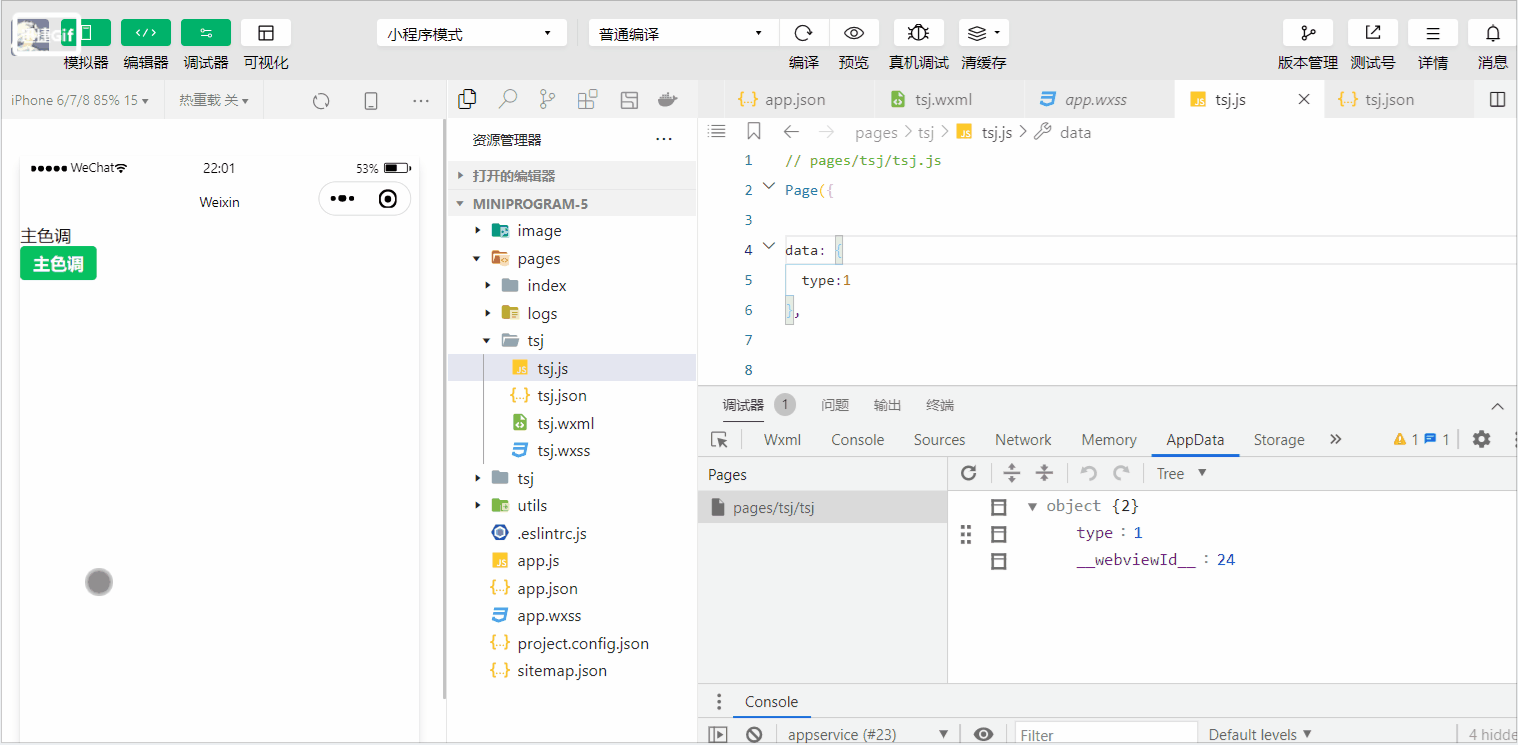1518x745 pixels.
Task: Open project.config.json file
Action: (x=572, y=643)
